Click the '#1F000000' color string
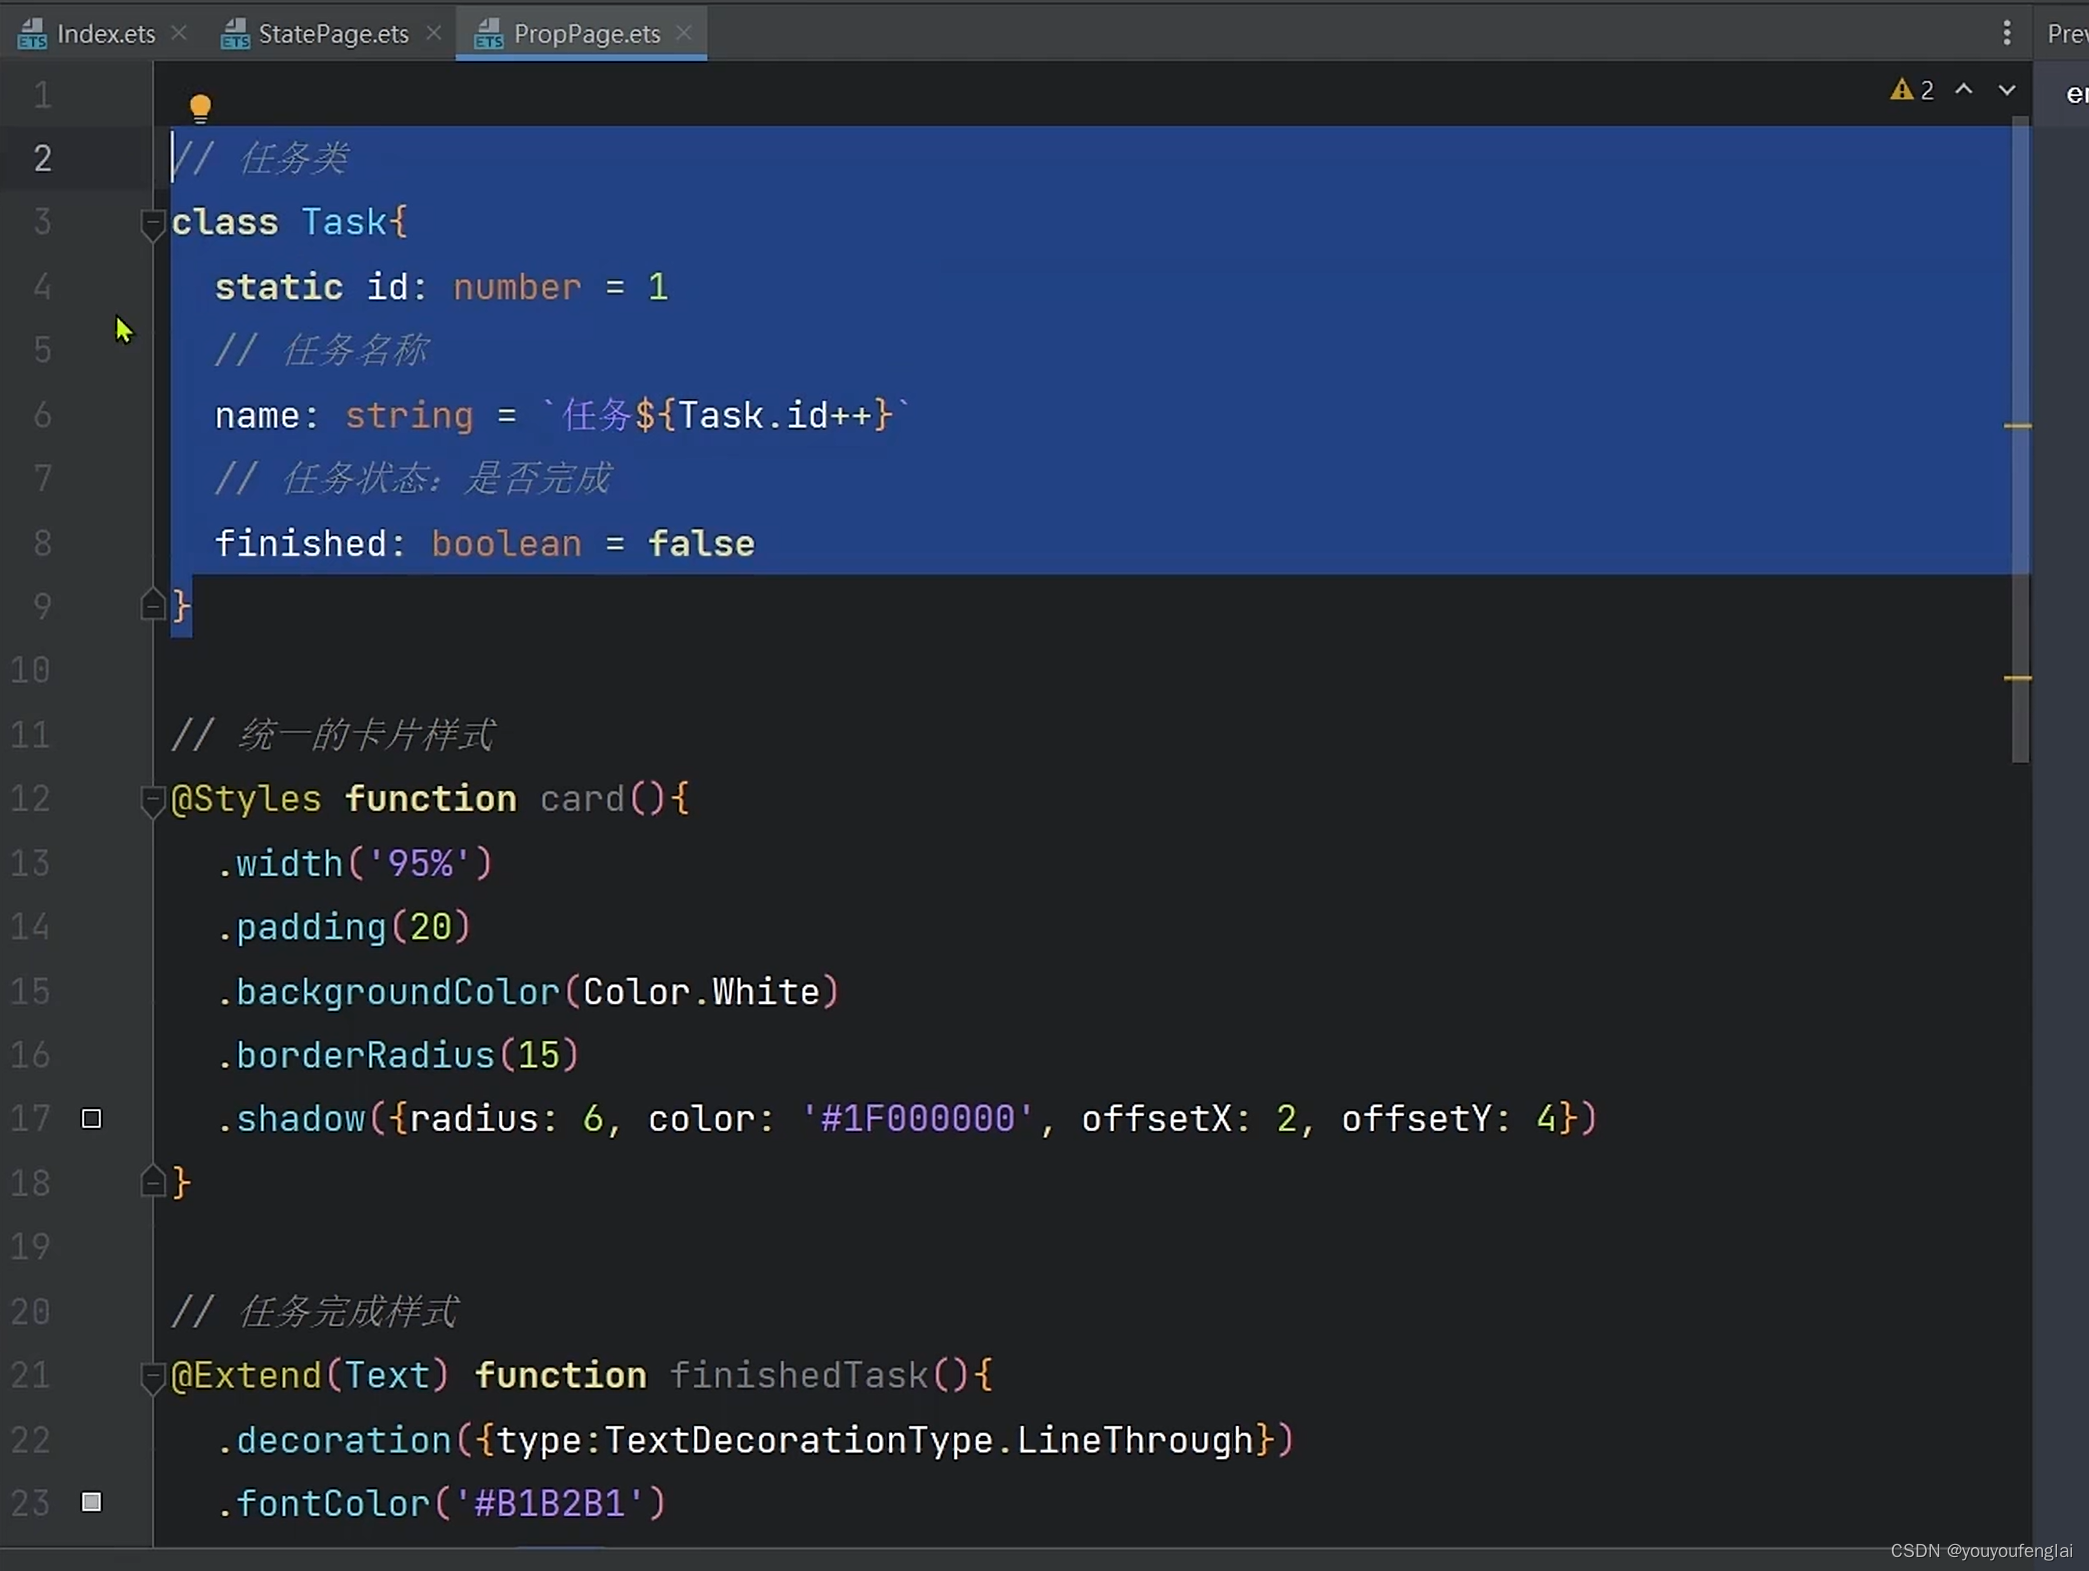The image size is (2089, 1571). [x=917, y=1119]
